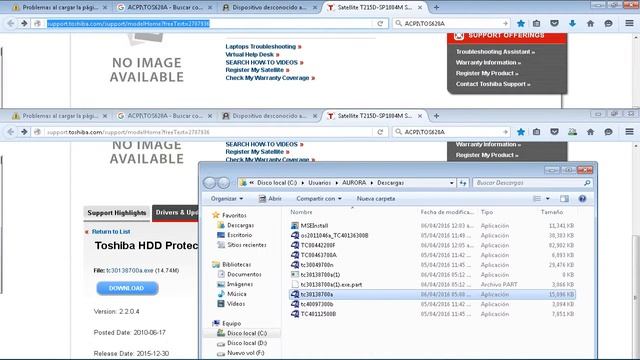Viewport: 640px width, 360px height.
Task: Open a new tab with plus in lower Firefox
Action: pos(436,116)
